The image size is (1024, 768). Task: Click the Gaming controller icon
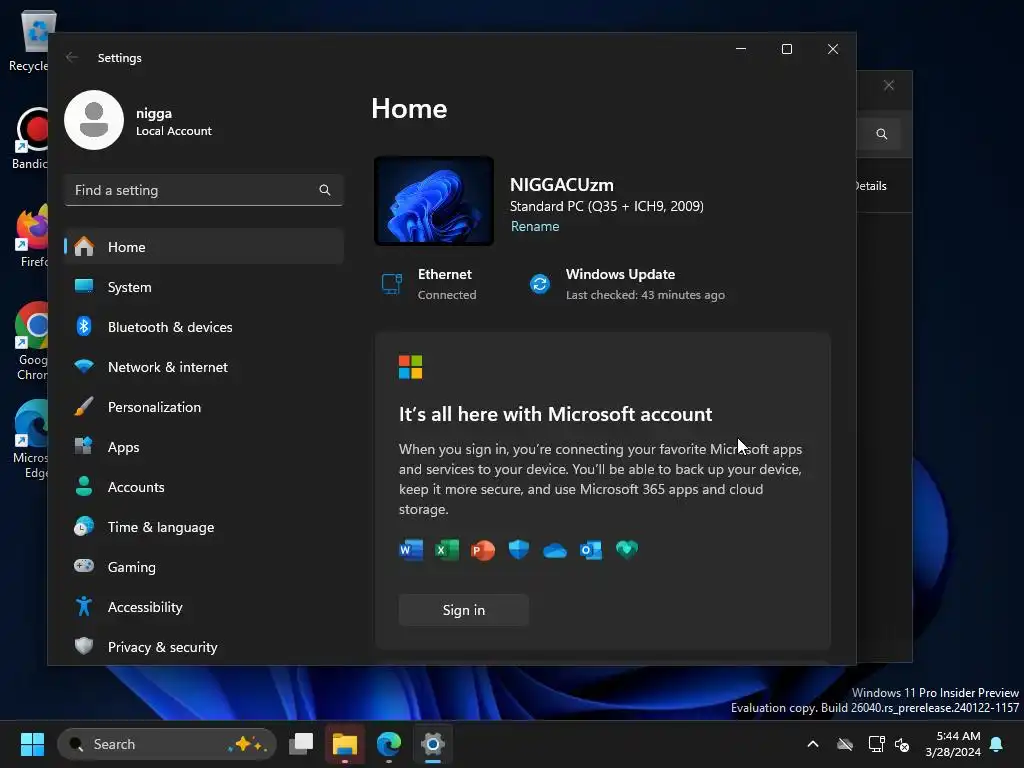coord(84,566)
